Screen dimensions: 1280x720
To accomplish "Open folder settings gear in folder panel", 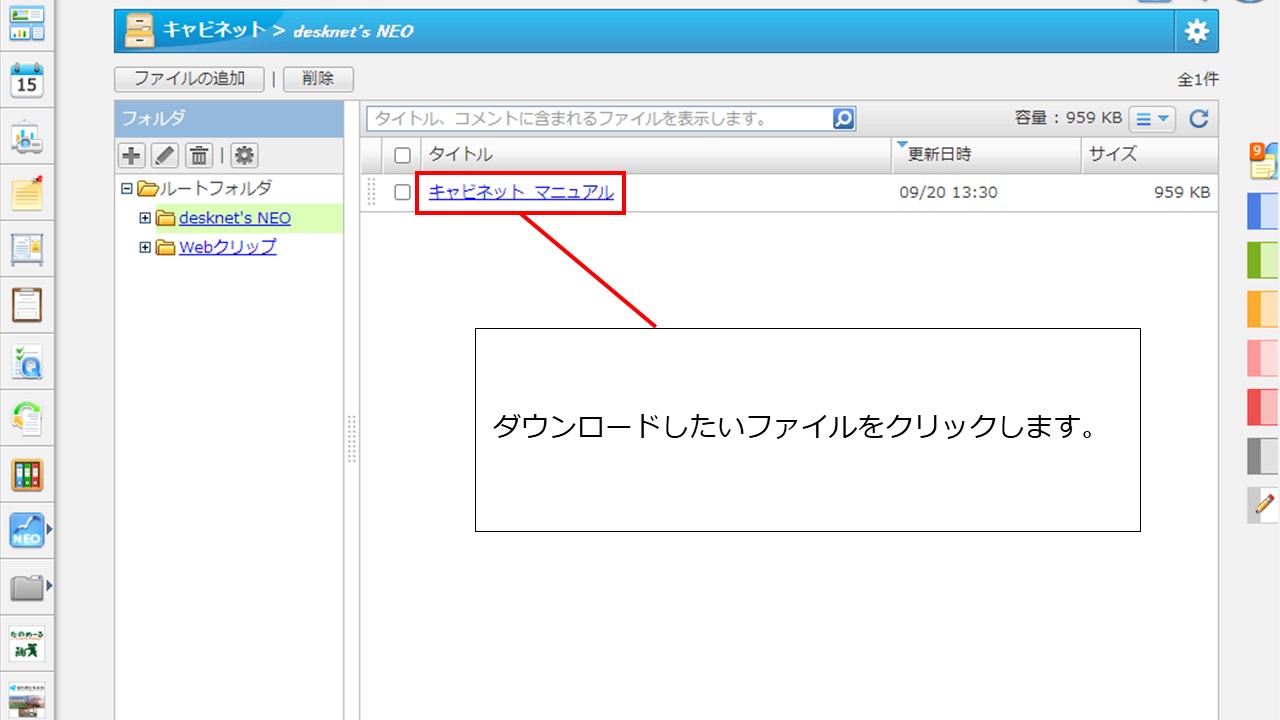I will click(x=244, y=155).
